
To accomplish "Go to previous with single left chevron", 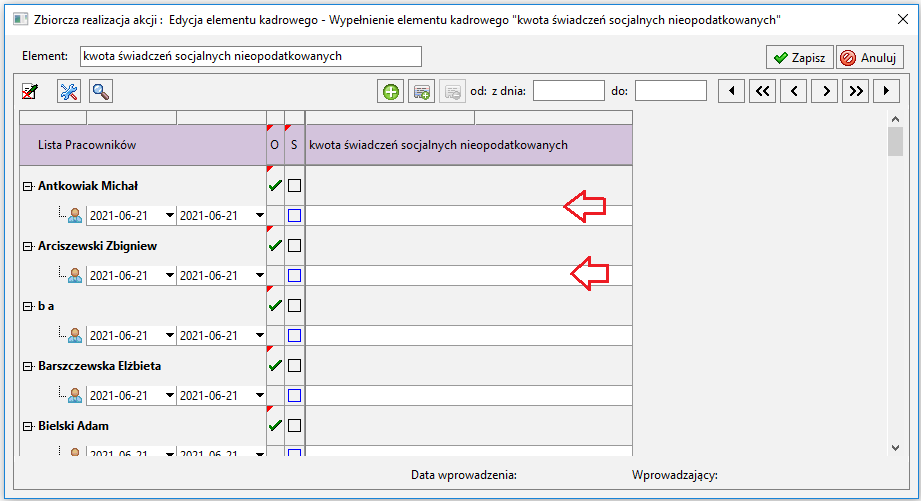I will click(794, 91).
